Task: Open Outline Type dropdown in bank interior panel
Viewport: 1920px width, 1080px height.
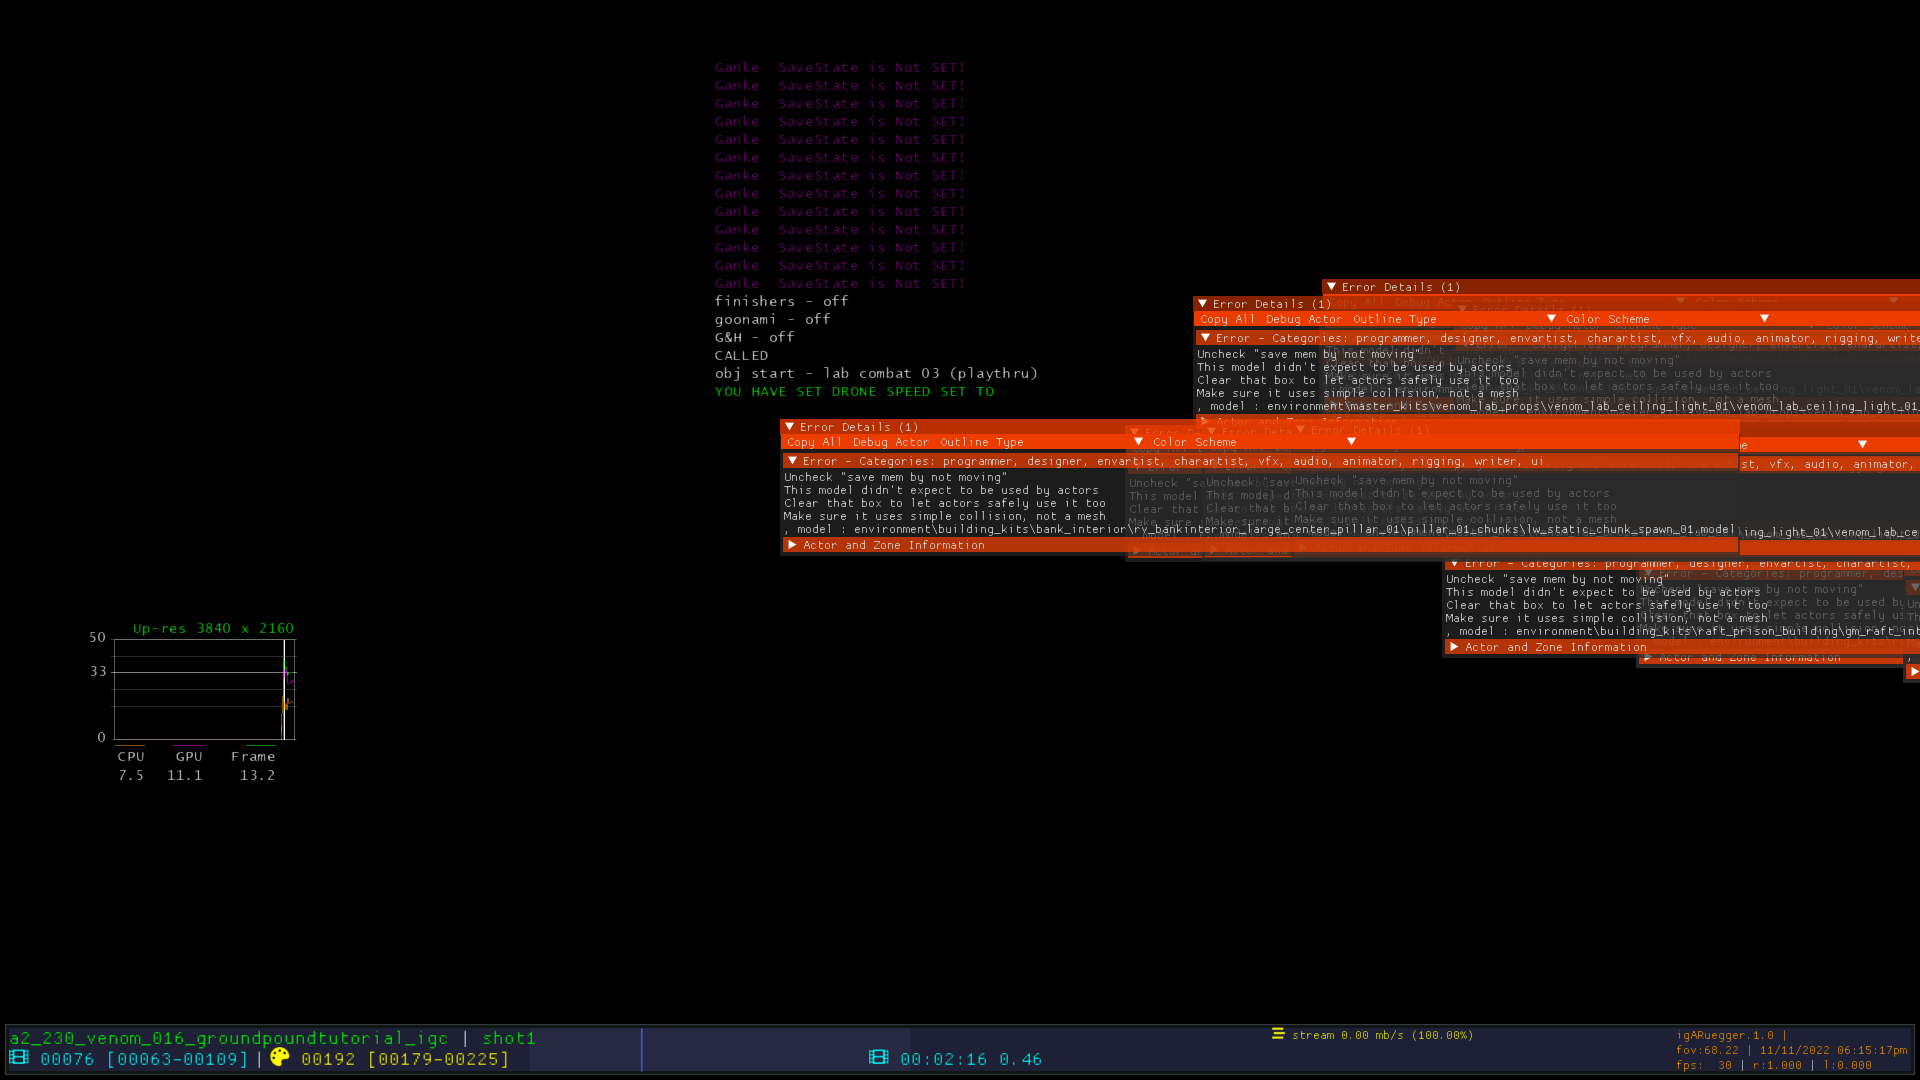Action: 1138,442
